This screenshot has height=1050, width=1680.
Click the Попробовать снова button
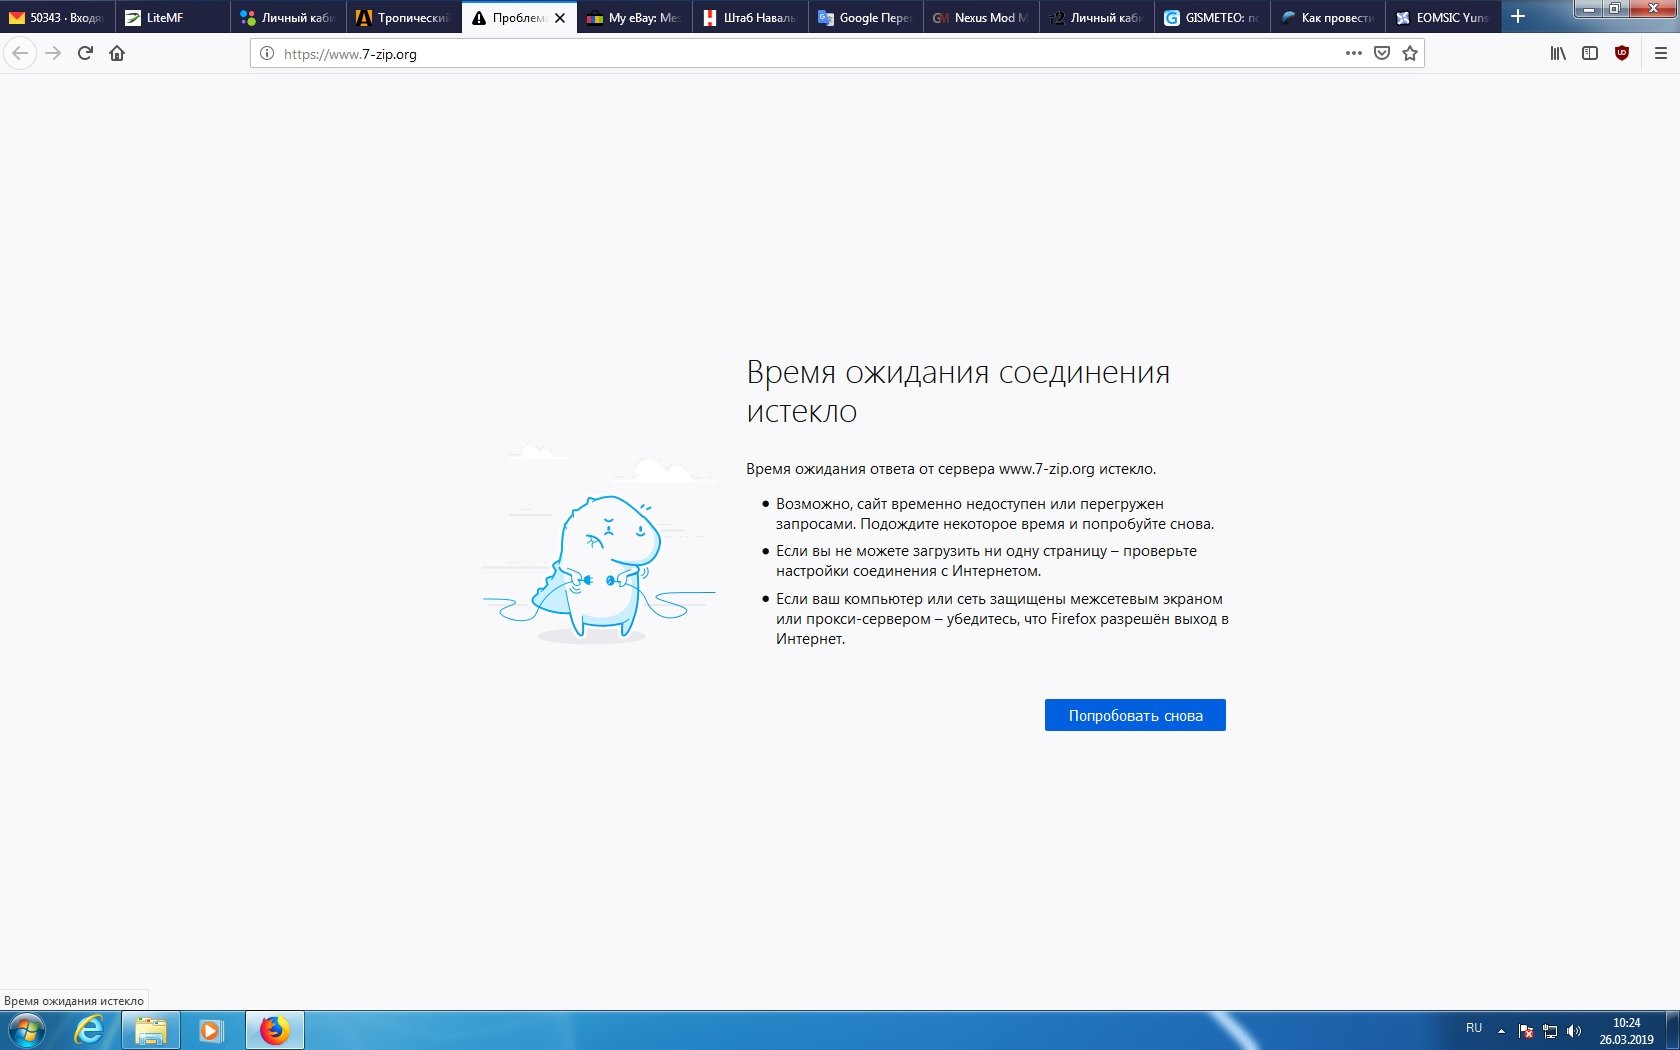click(x=1135, y=715)
